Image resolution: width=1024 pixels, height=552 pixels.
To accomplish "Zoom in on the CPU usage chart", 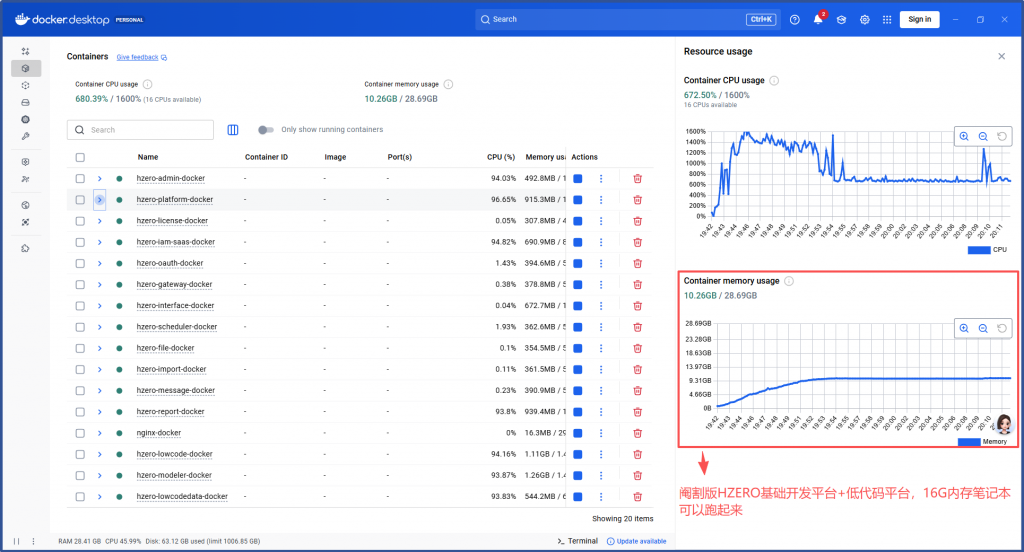I will click(x=964, y=136).
